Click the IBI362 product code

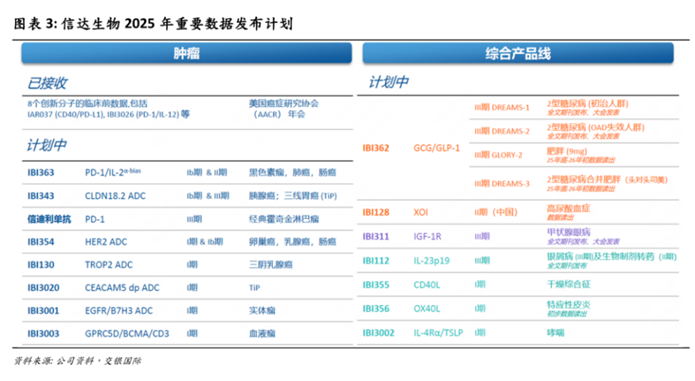[376, 148]
